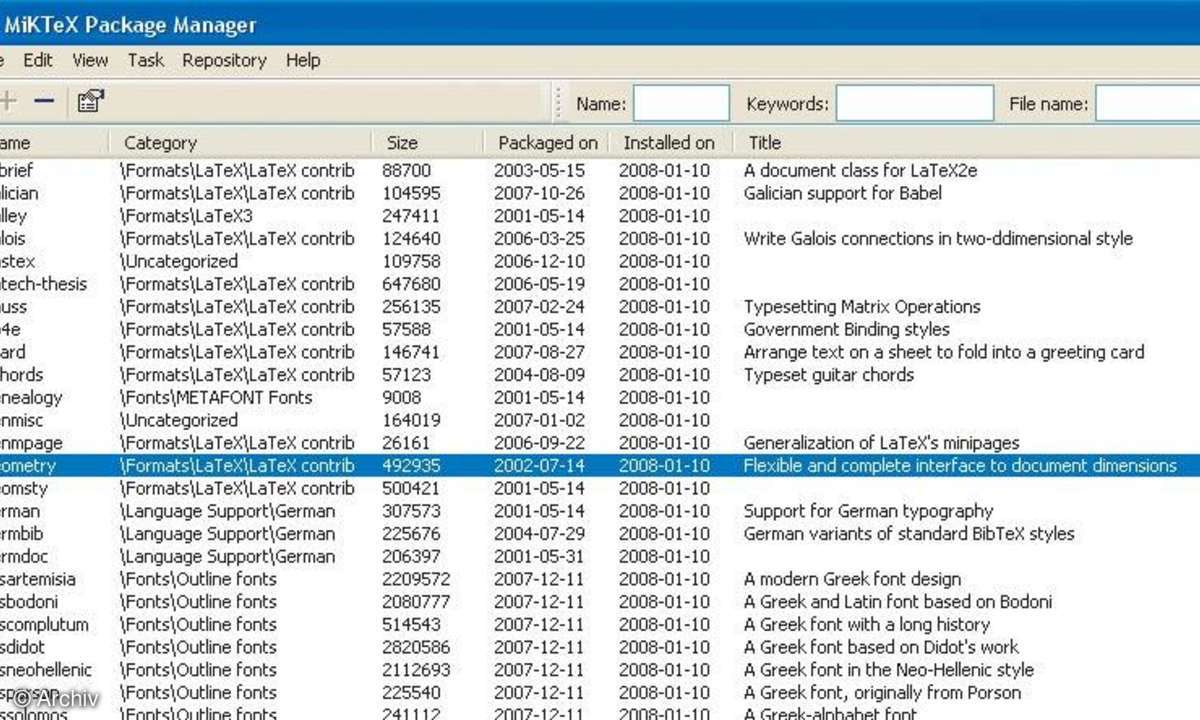Select 'Support for German typography' row

pyautogui.click(x=600, y=511)
